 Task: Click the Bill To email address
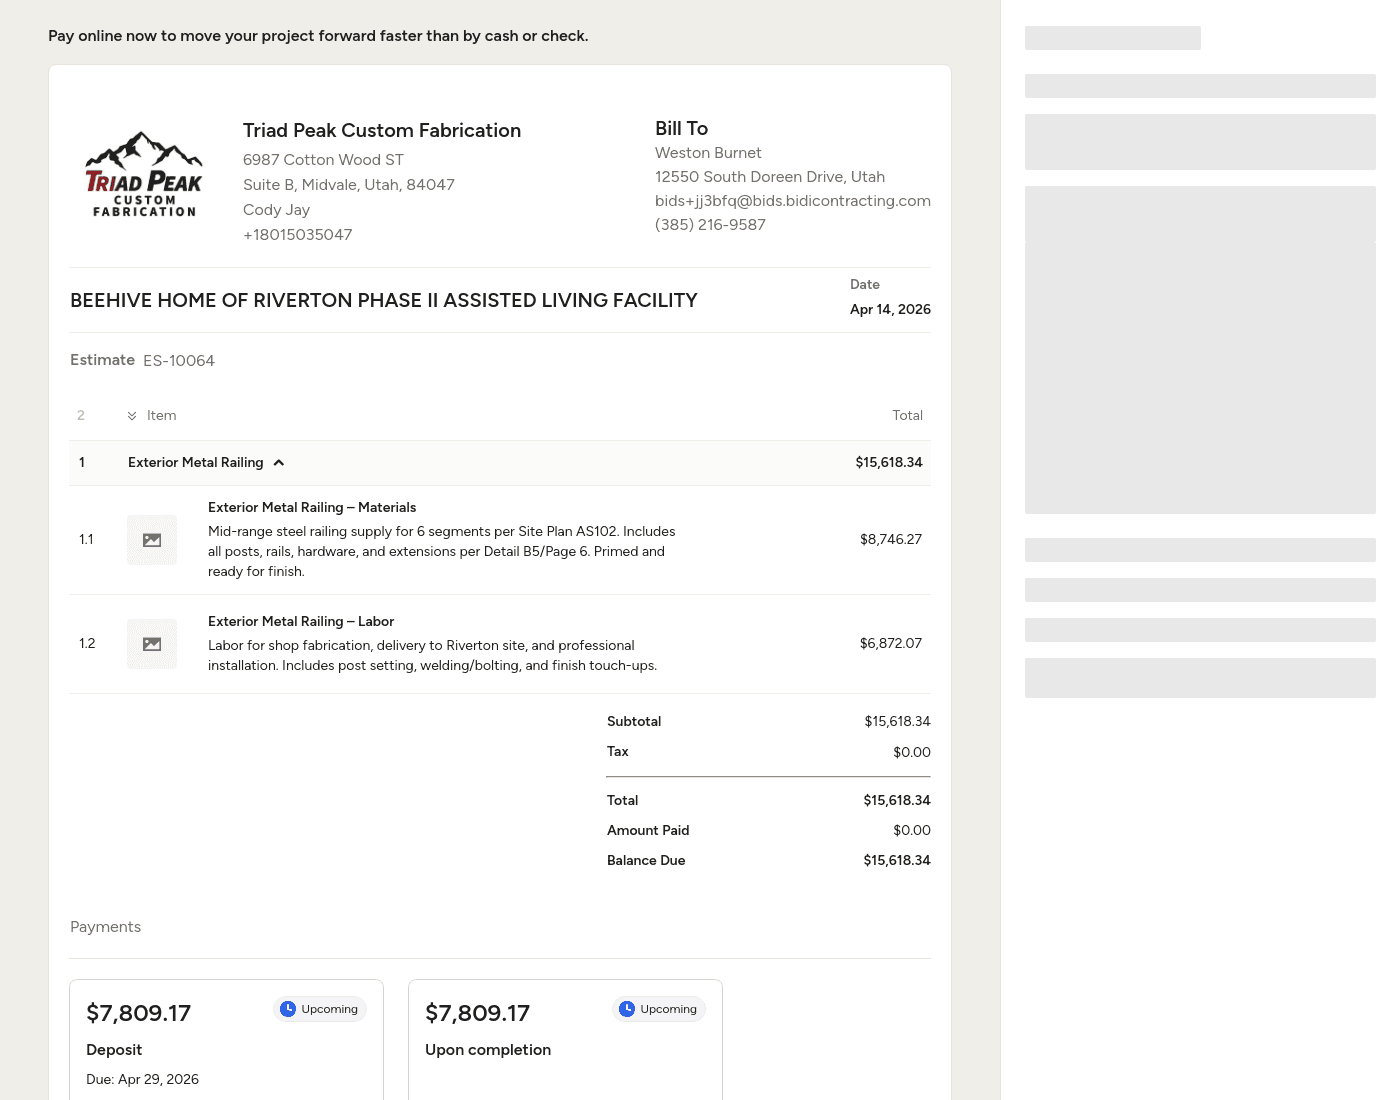[x=792, y=201]
